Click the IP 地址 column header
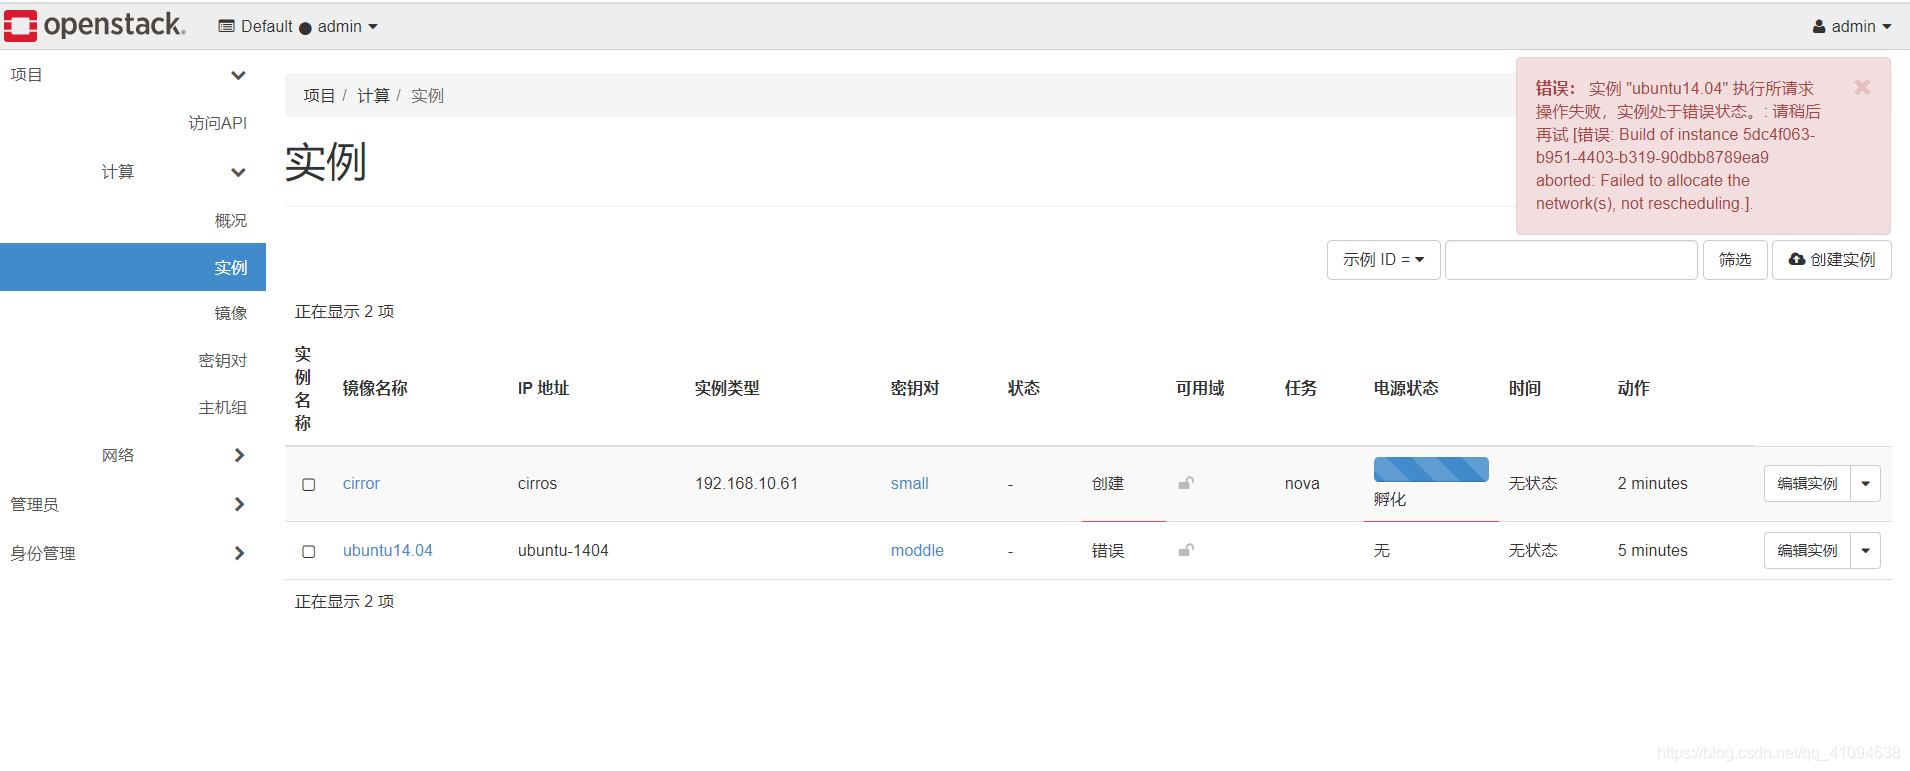The image size is (1910, 771). coord(543,388)
